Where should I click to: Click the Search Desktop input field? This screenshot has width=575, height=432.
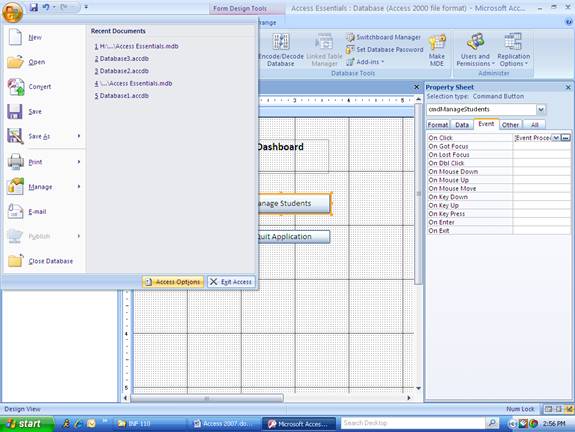click(413, 423)
